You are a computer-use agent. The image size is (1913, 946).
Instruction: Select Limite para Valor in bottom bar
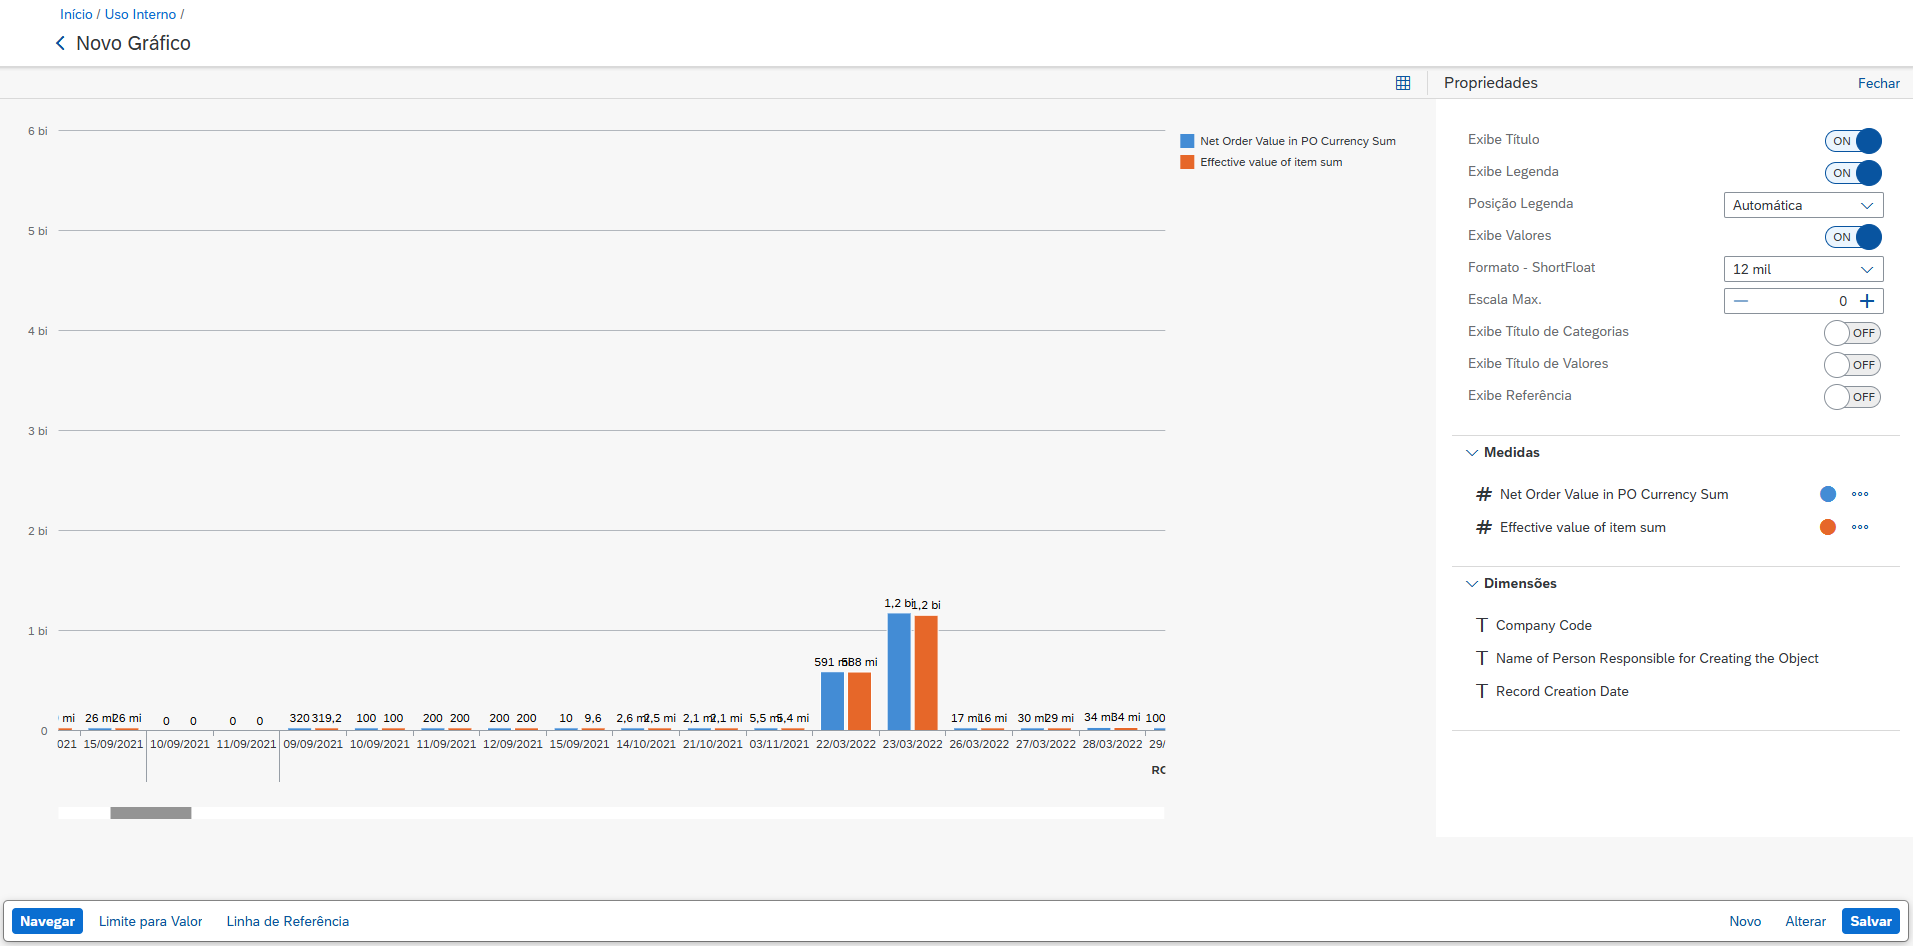point(150,921)
